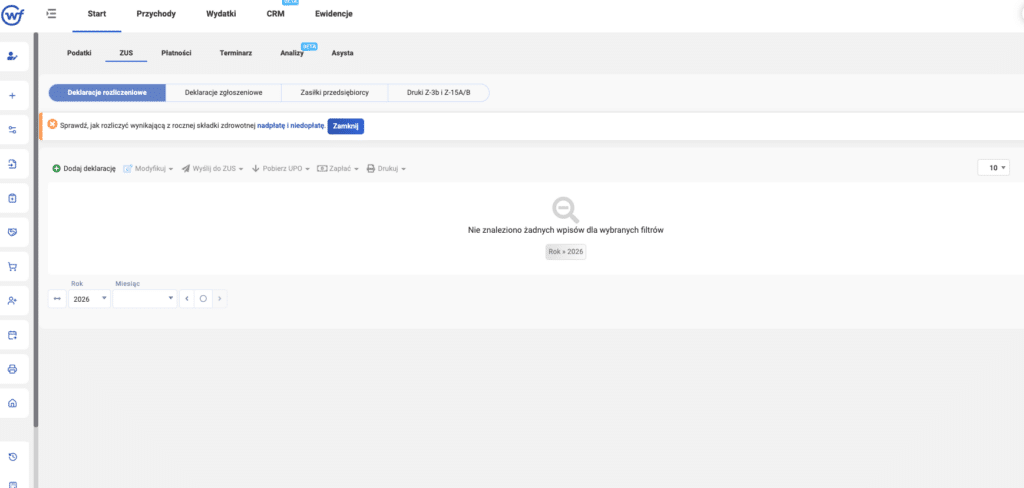Screen dimensions: 1024x488
Task: Select Zasiłki przedsiębiorcy tab
Action: [x=334, y=93]
